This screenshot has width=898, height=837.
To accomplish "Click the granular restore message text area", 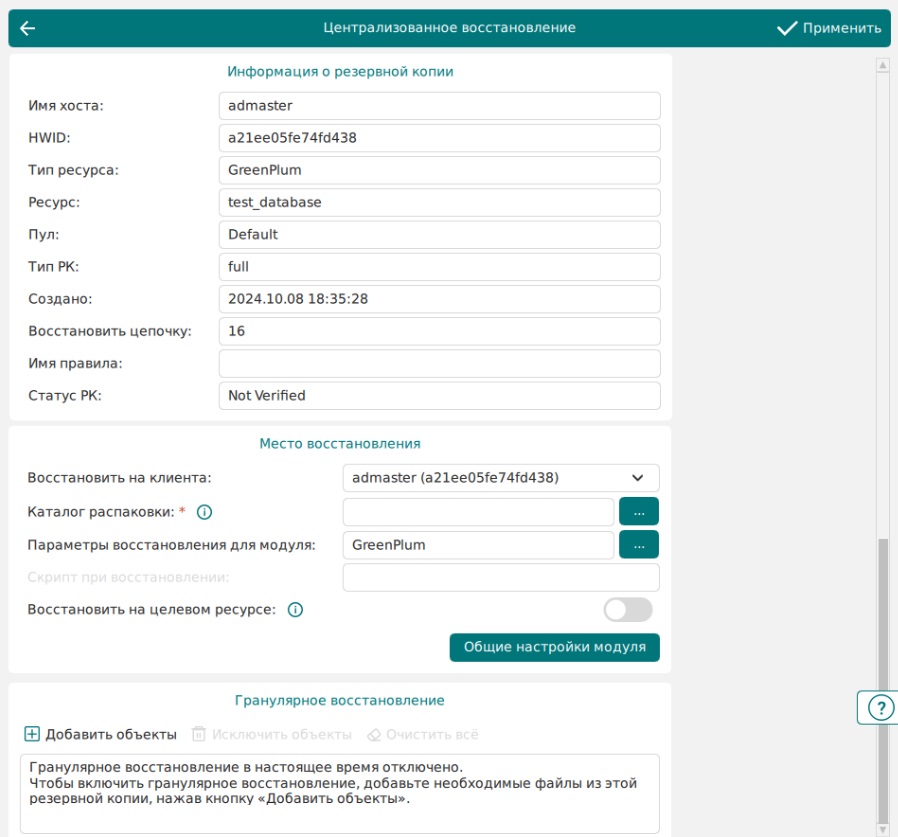I will [339, 793].
